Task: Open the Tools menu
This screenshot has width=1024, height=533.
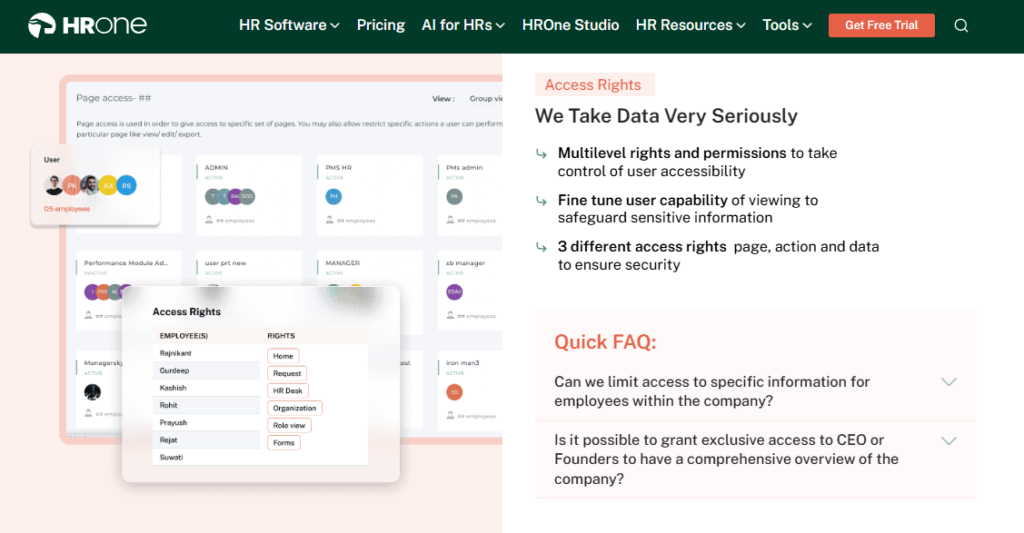Action: tap(787, 25)
